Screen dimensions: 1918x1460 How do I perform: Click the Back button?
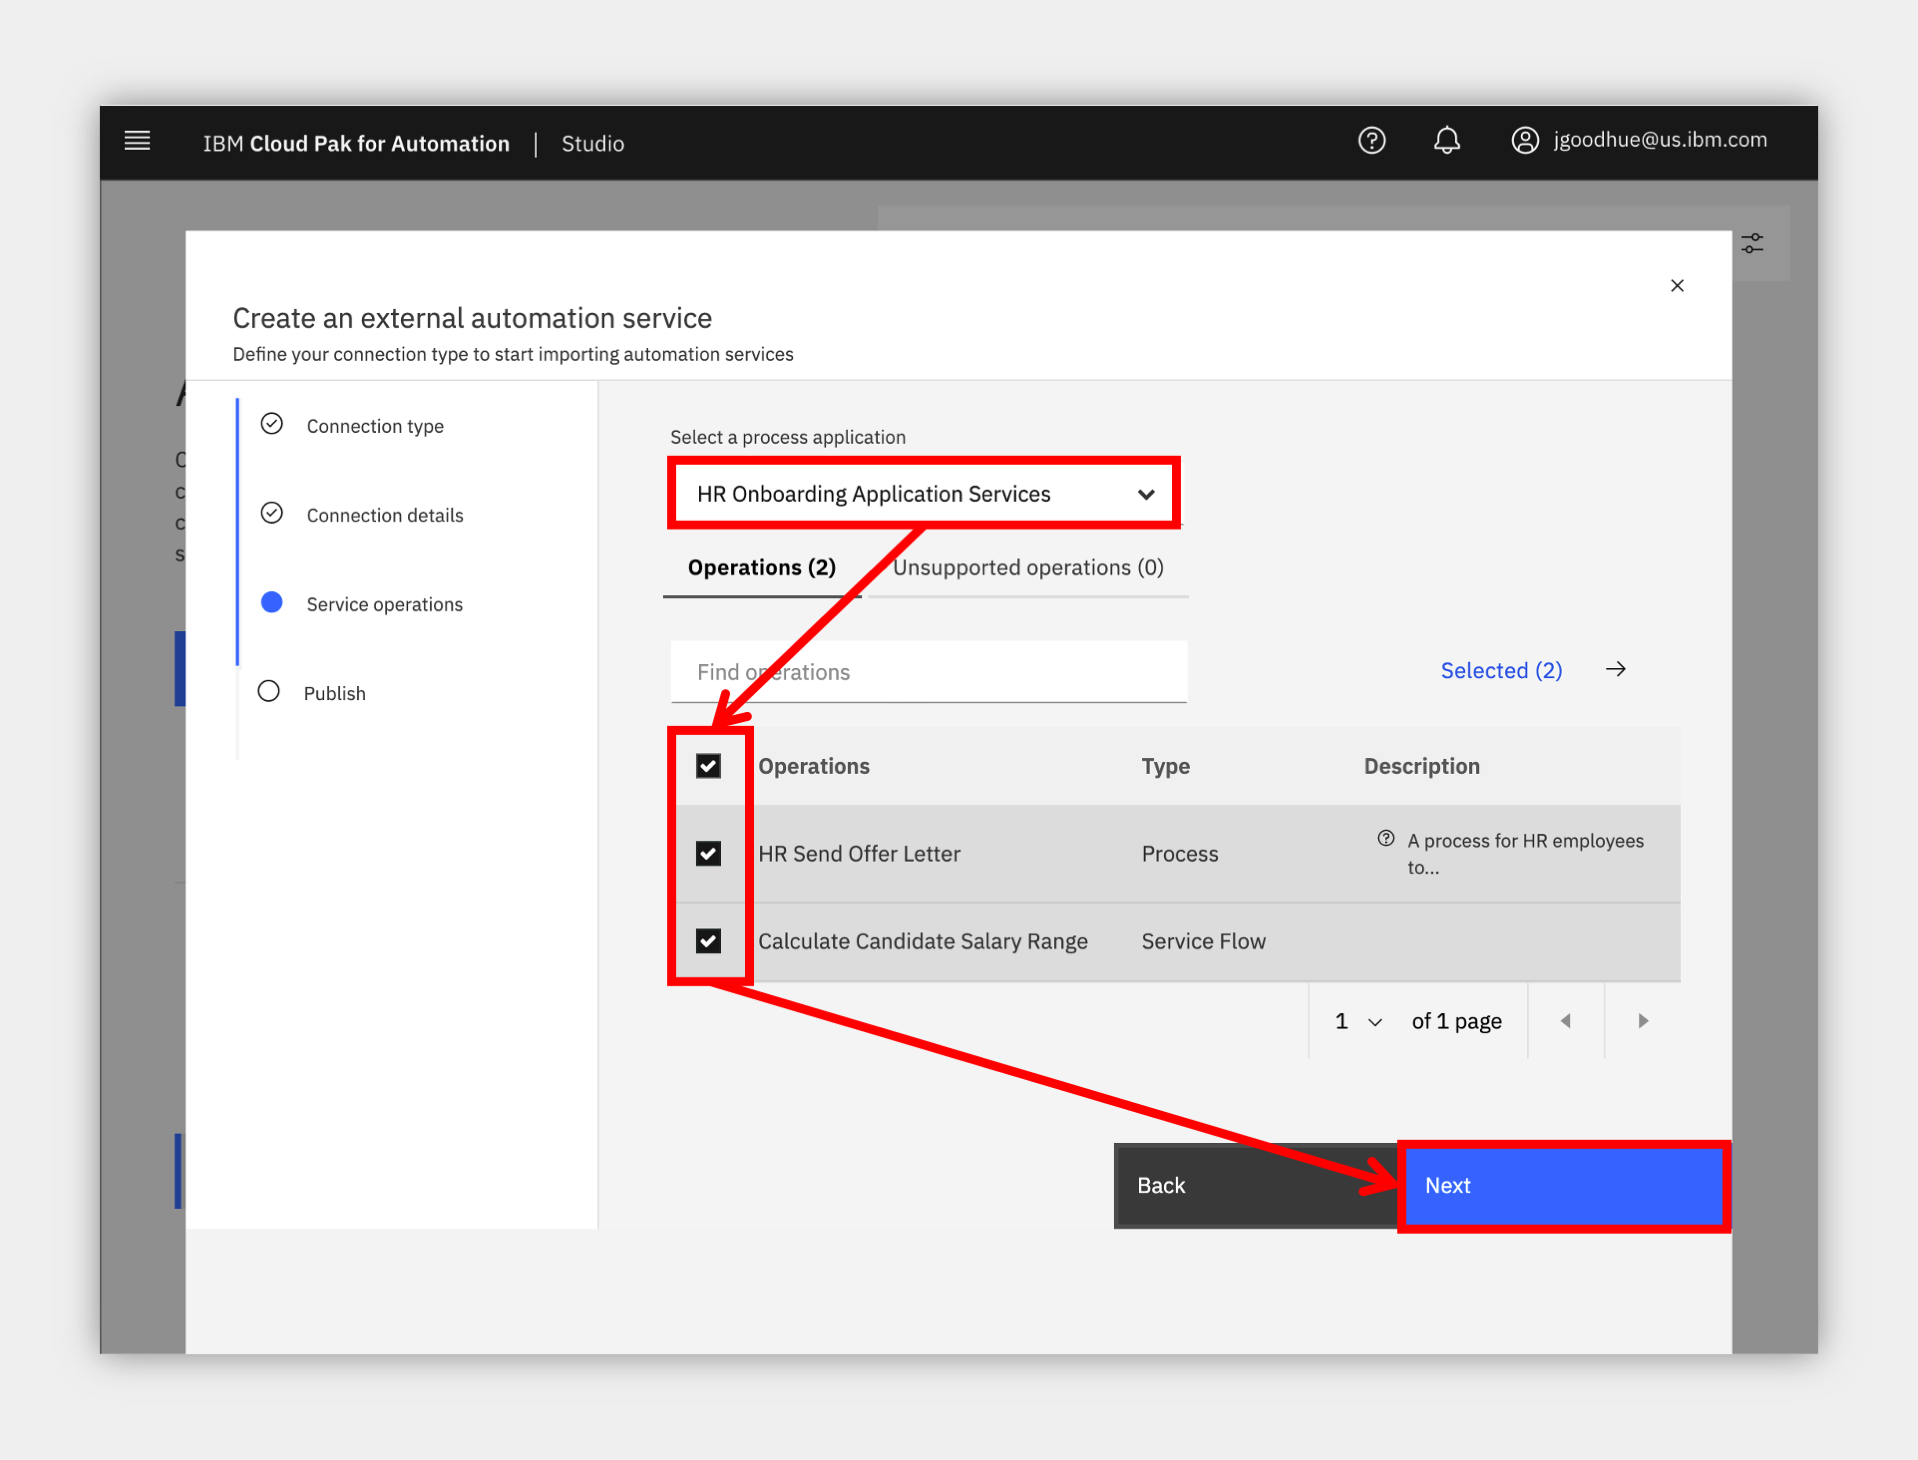[1256, 1186]
